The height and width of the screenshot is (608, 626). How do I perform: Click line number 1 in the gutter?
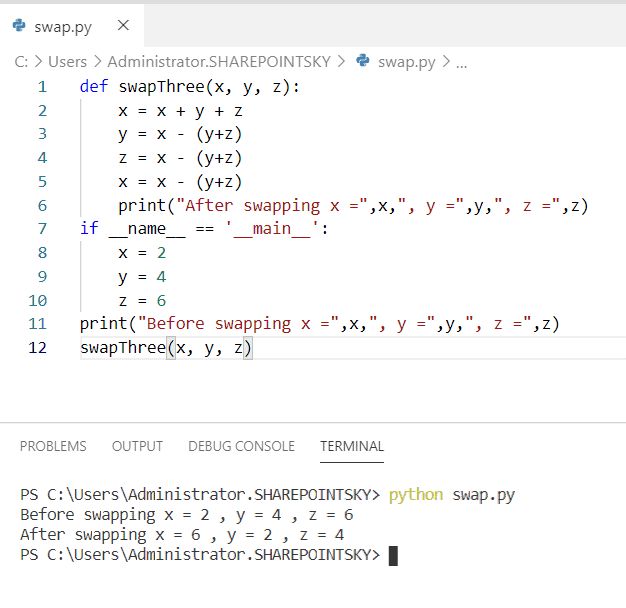coord(42,87)
